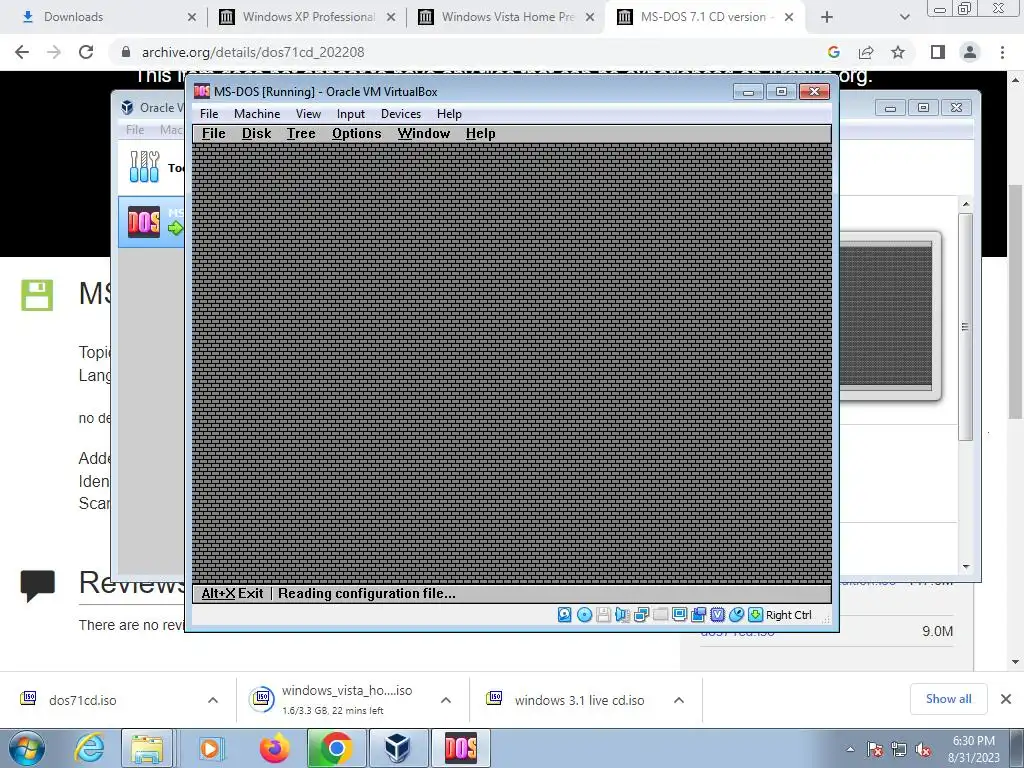The height and width of the screenshot is (768, 1024).
Task: Toggle Chrome side panel
Action: (x=938, y=52)
